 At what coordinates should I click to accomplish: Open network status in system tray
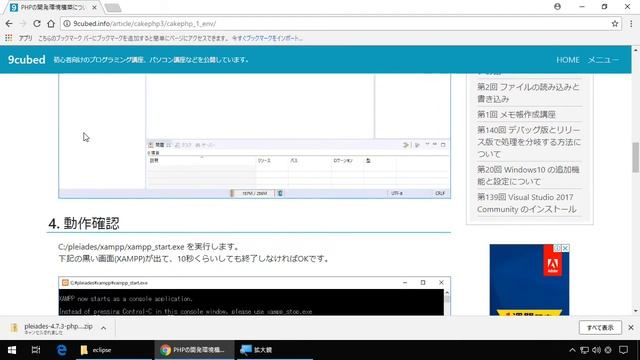[x=584, y=350]
